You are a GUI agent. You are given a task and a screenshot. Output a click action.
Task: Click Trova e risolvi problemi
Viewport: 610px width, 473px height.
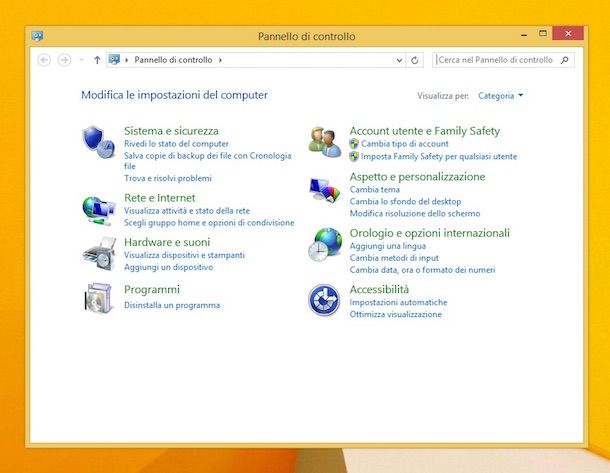tap(168, 178)
